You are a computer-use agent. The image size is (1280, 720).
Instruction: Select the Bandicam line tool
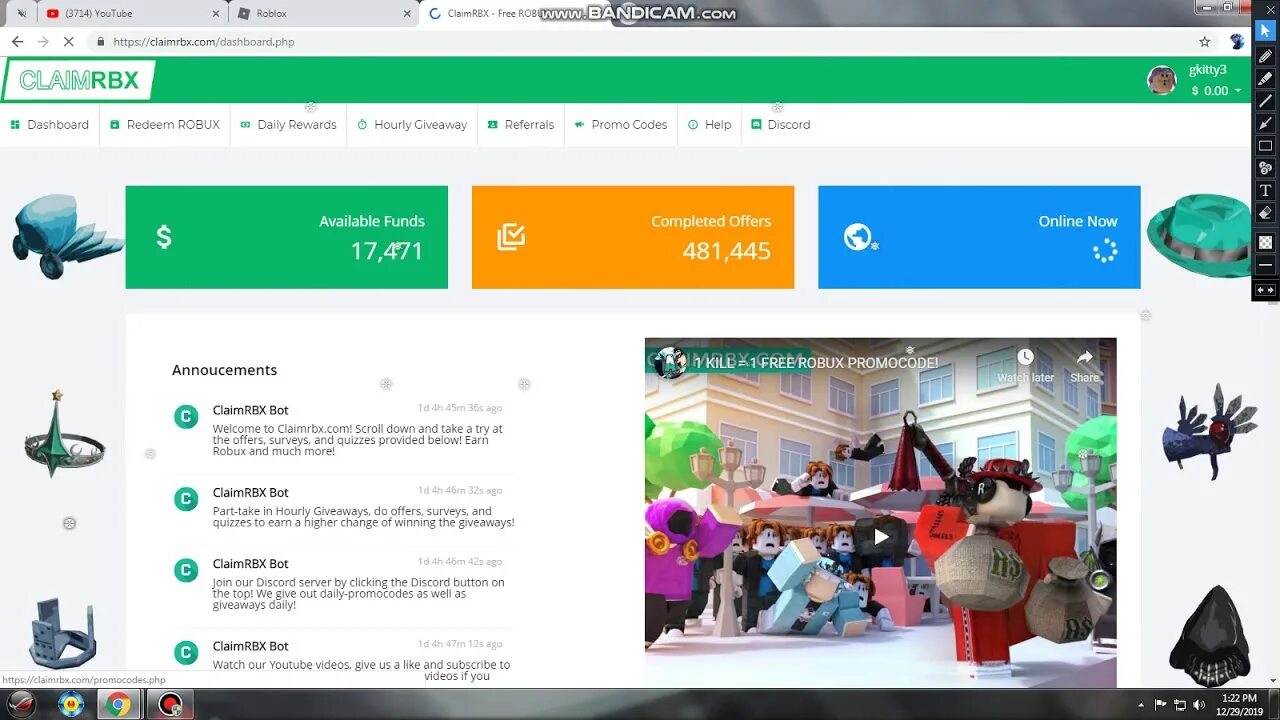tap(1265, 101)
